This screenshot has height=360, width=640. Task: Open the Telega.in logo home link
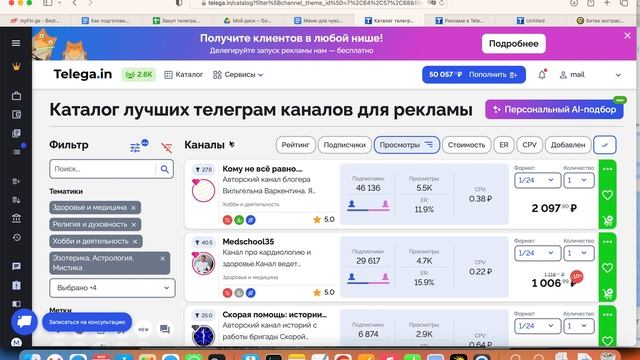tap(82, 74)
